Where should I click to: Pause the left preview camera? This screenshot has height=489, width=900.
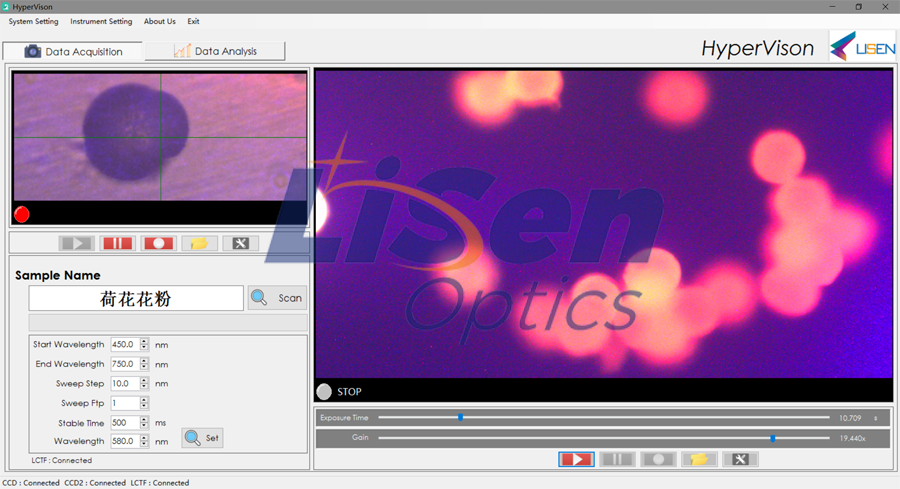coord(117,243)
